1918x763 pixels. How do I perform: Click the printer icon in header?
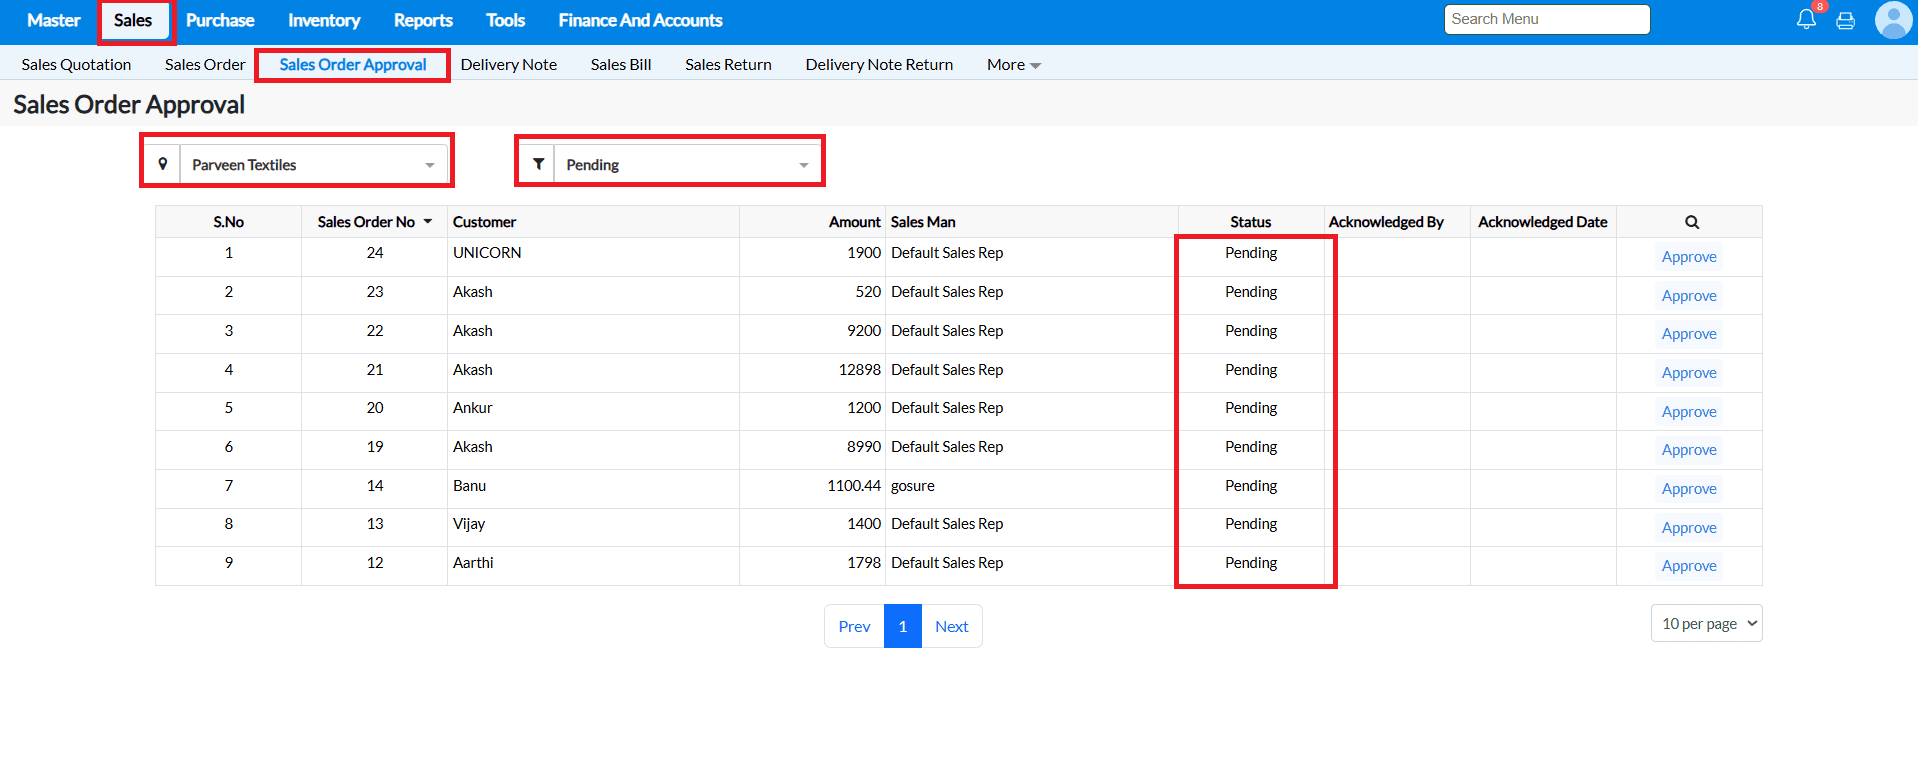(1845, 21)
